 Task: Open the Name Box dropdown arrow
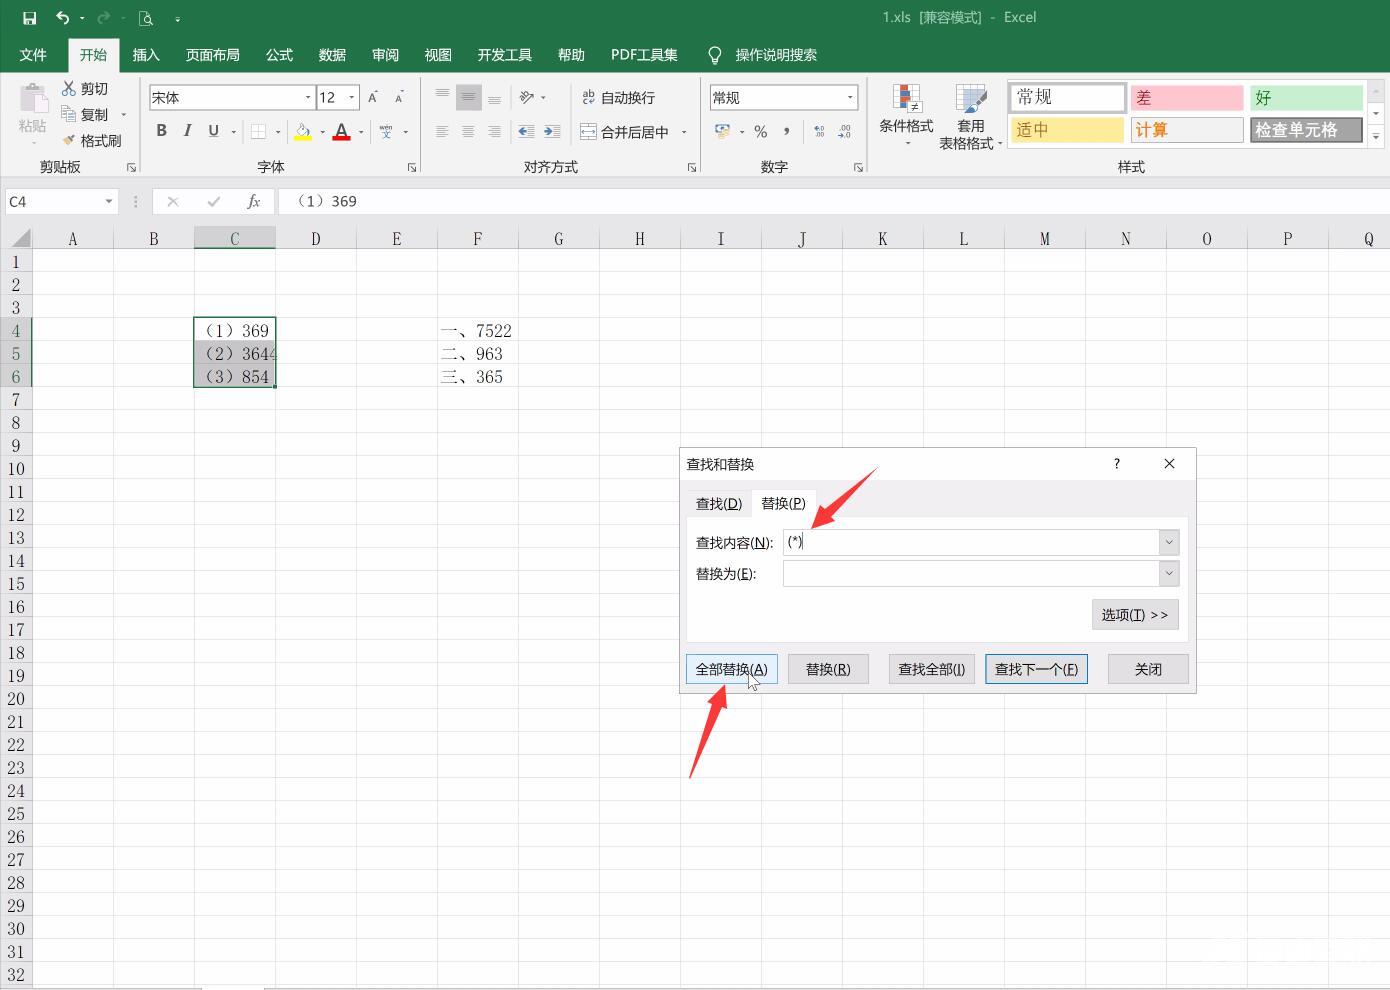(109, 202)
